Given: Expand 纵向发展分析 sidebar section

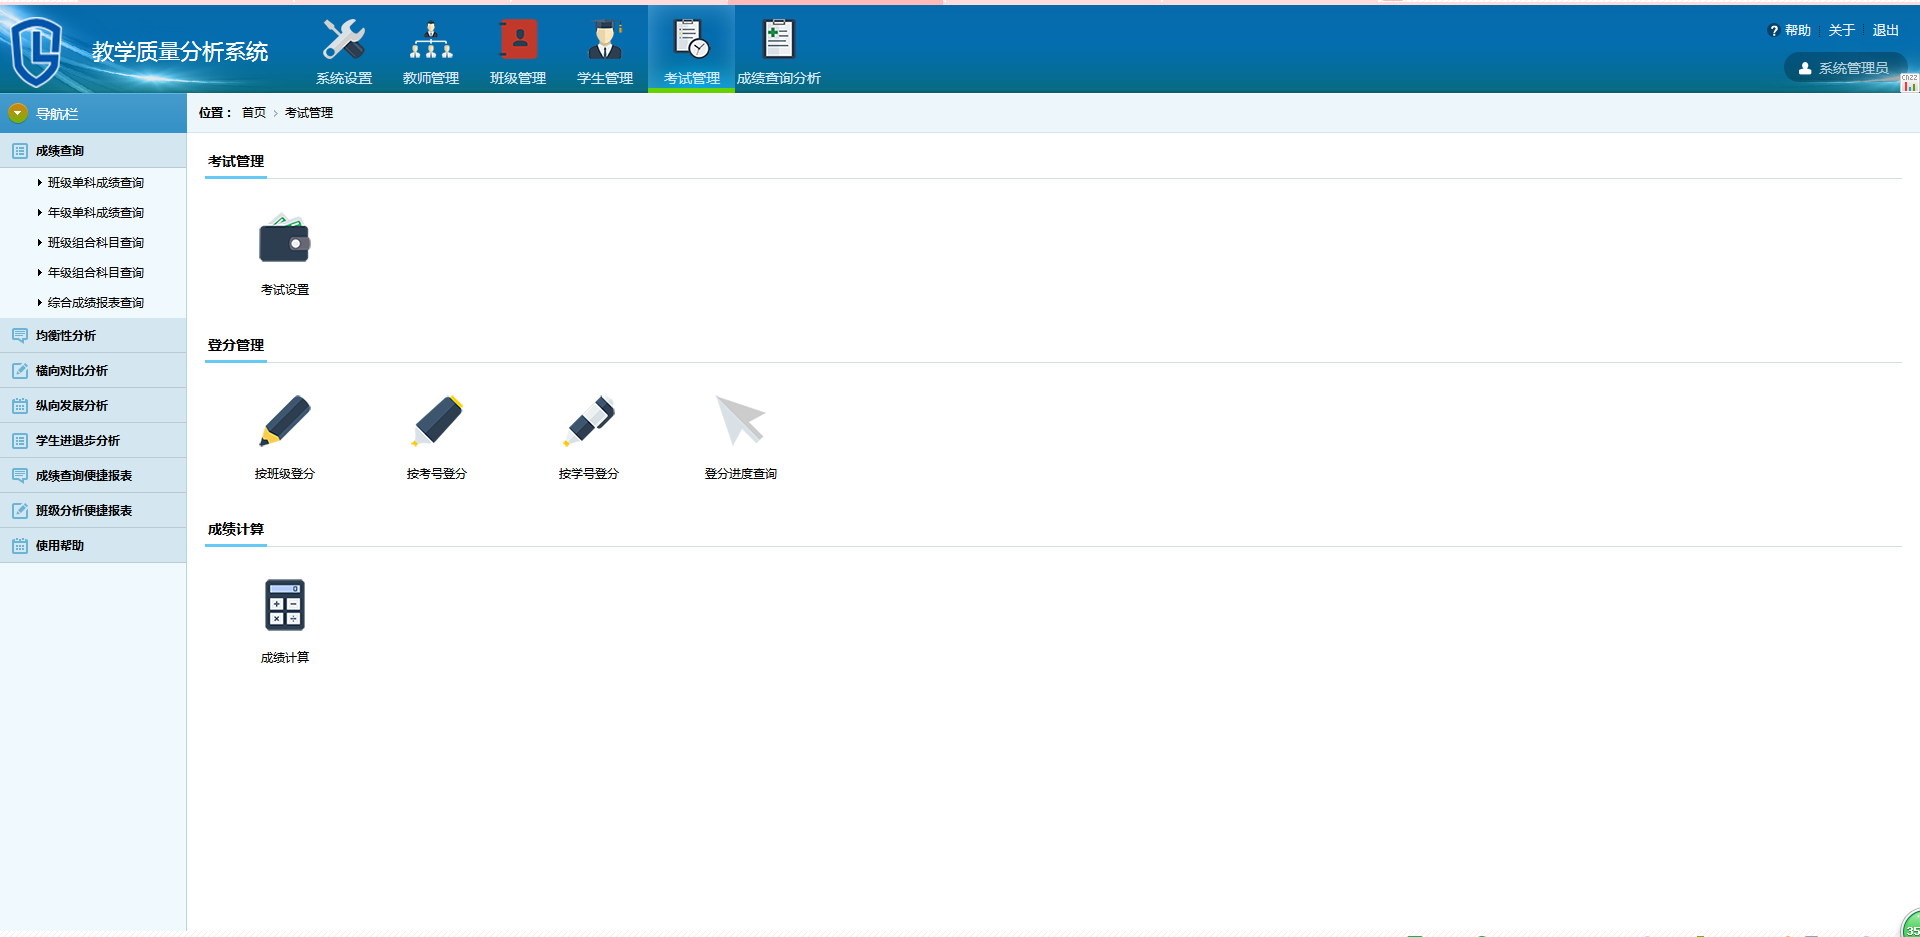Looking at the screenshot, I should [x=93, y=406].
